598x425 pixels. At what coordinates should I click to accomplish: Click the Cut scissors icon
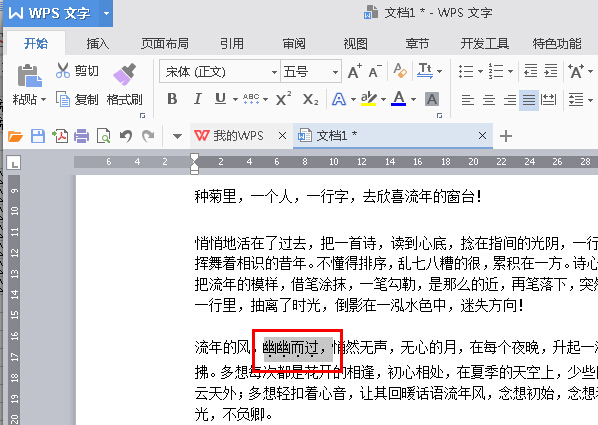[x=63, y=71]
